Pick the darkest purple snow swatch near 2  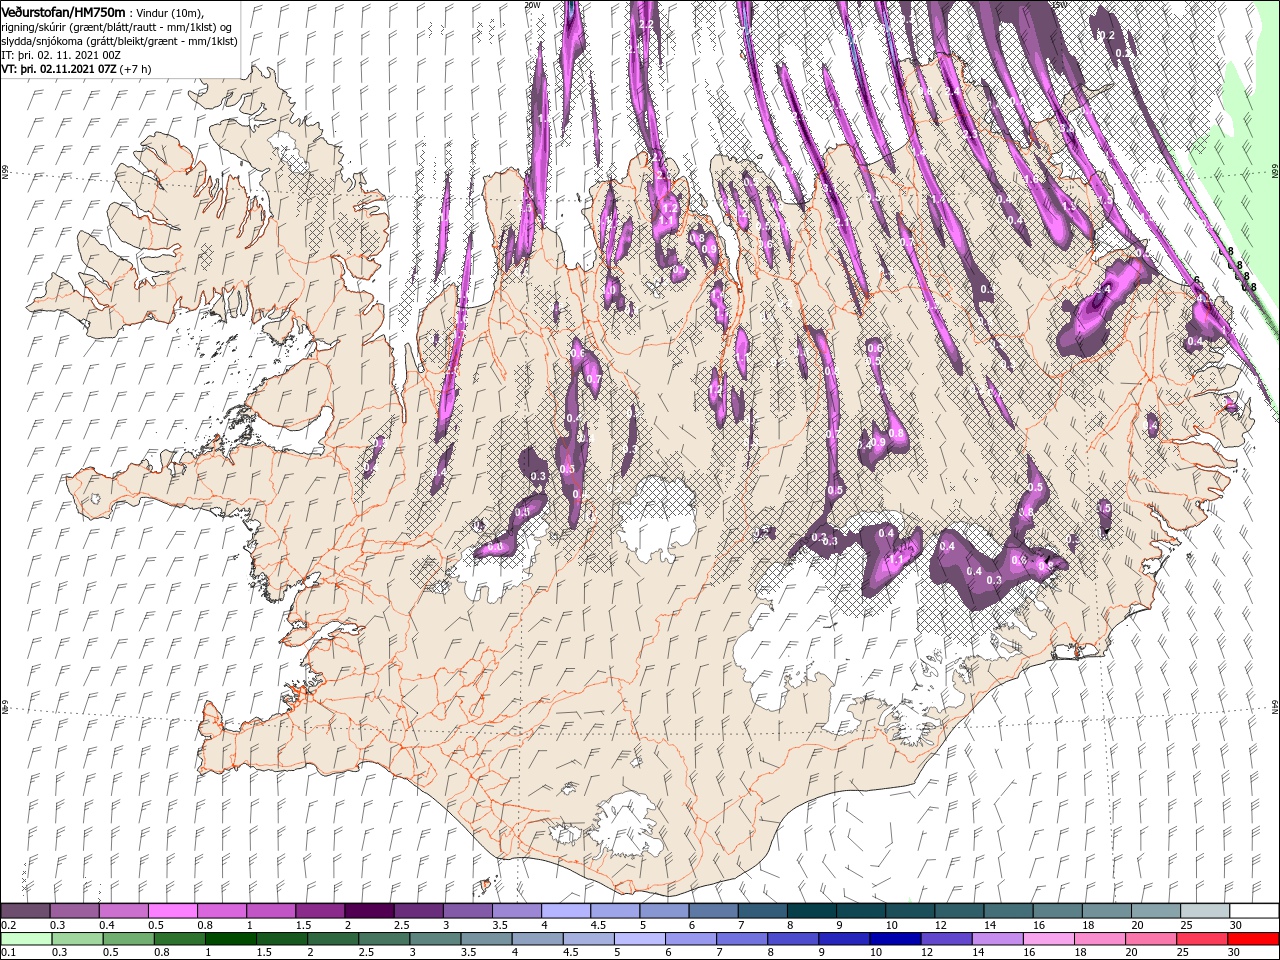[x=368, y=911]
